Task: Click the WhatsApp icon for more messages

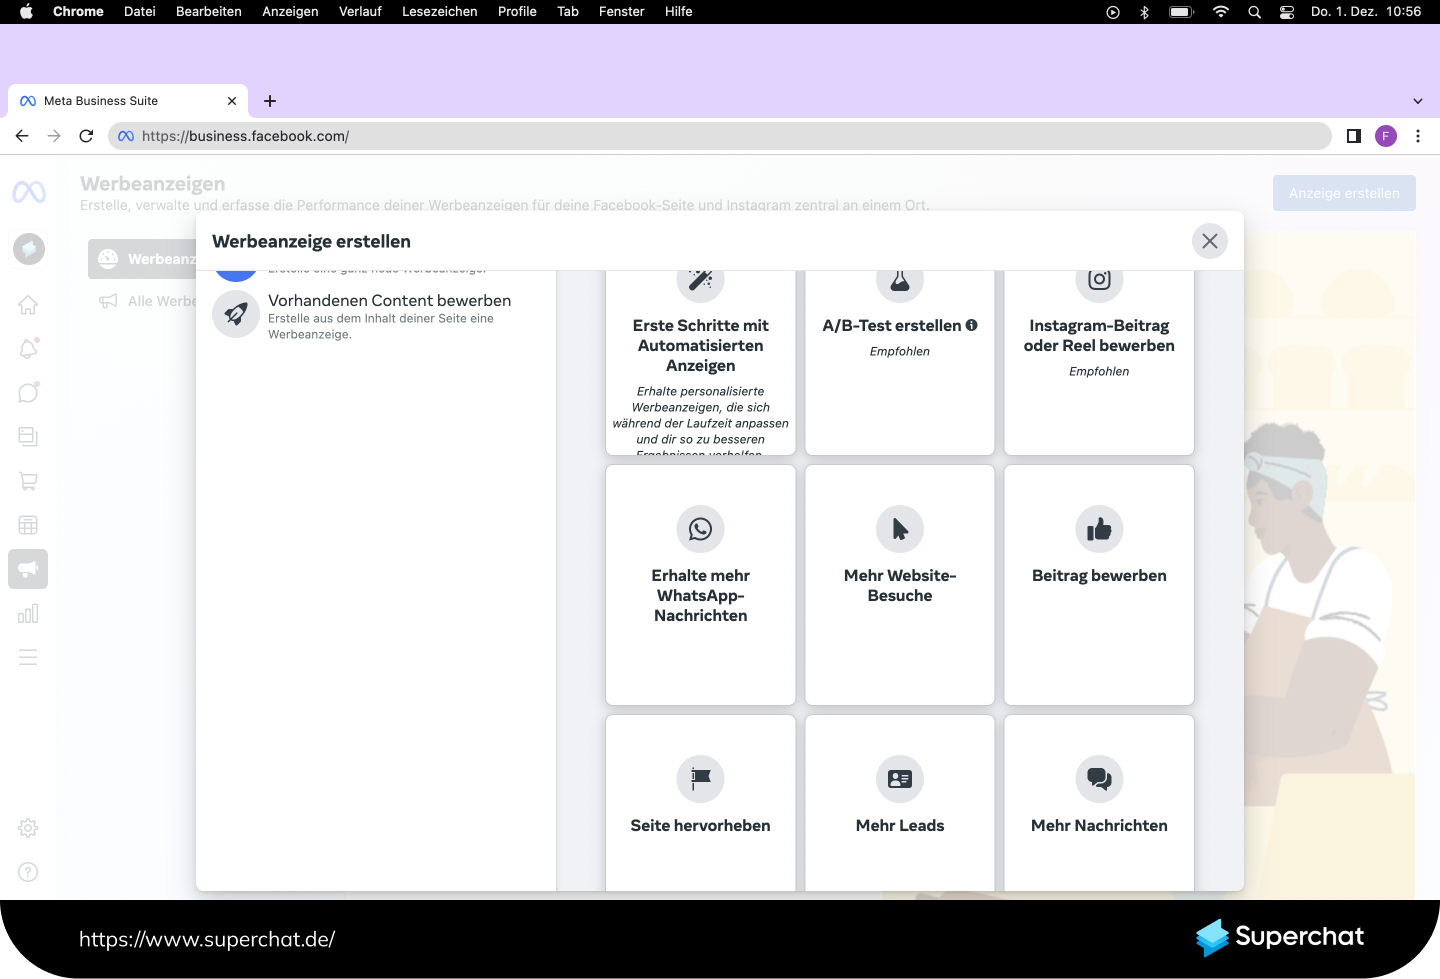Action: point(700,529)
